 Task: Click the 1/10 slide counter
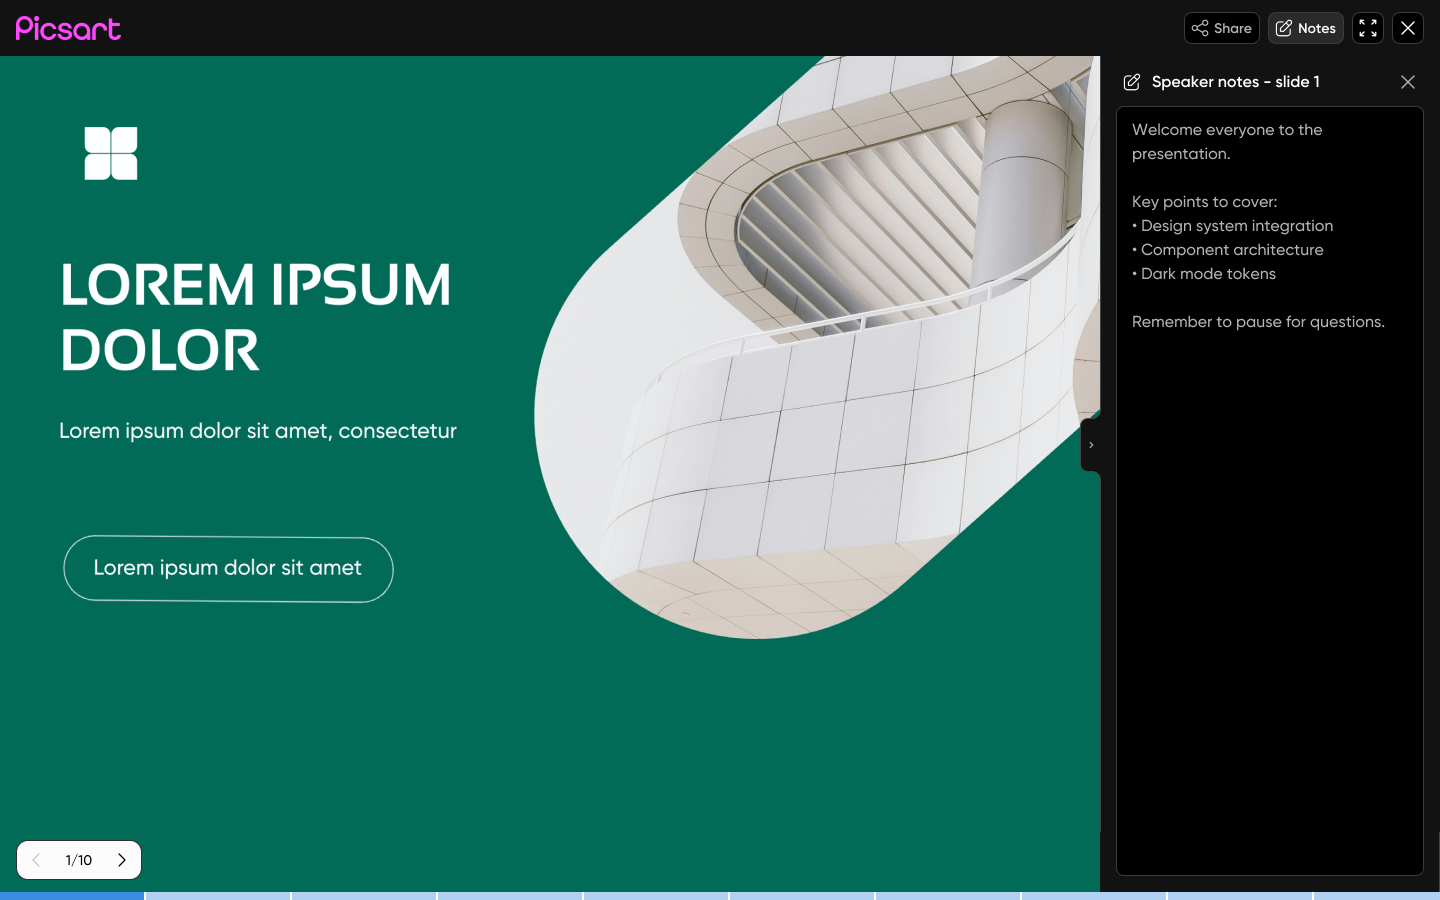79,860
